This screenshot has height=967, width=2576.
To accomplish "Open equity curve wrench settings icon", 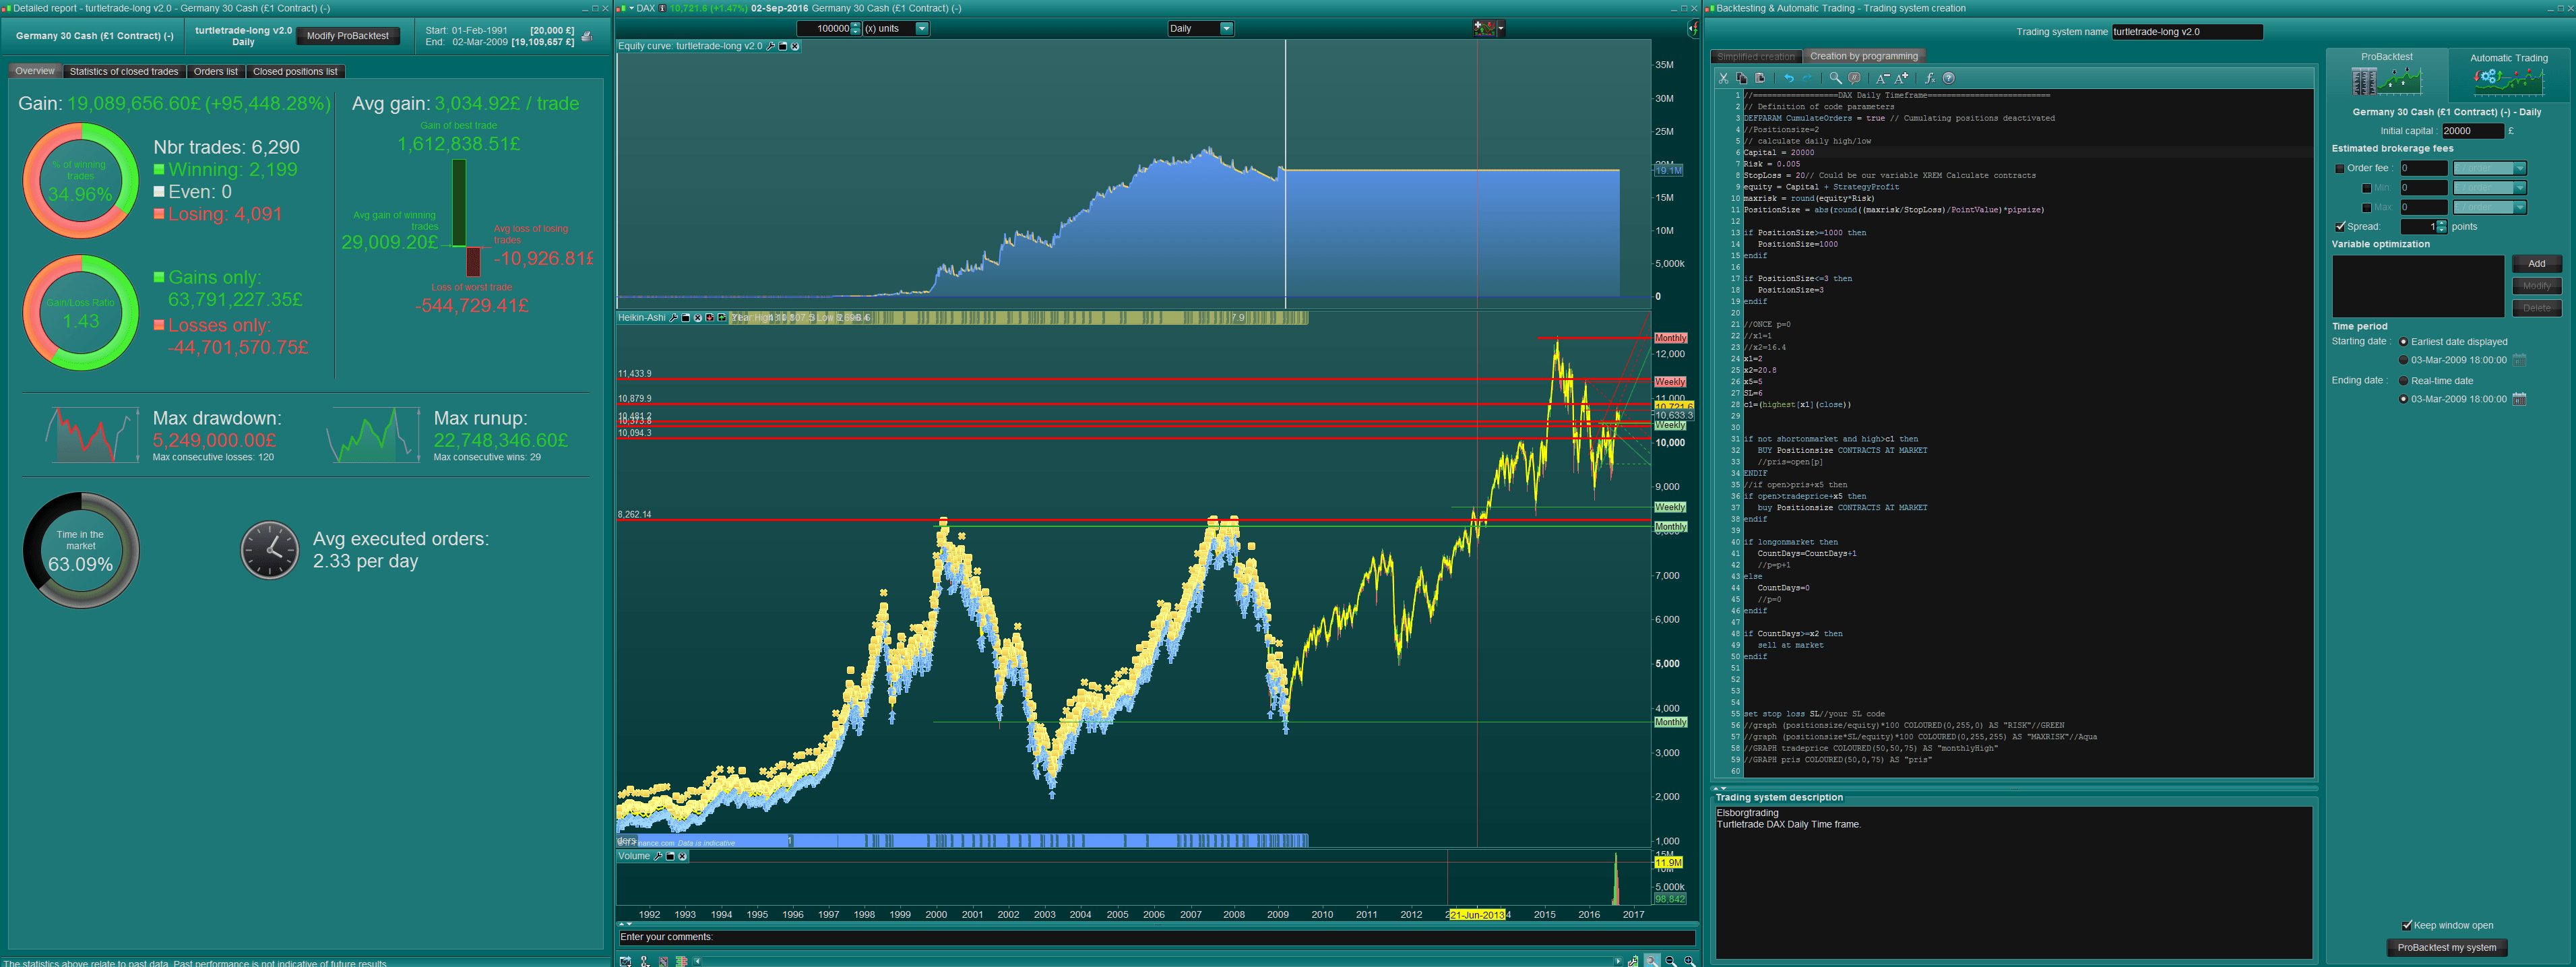I will [770, 46].
